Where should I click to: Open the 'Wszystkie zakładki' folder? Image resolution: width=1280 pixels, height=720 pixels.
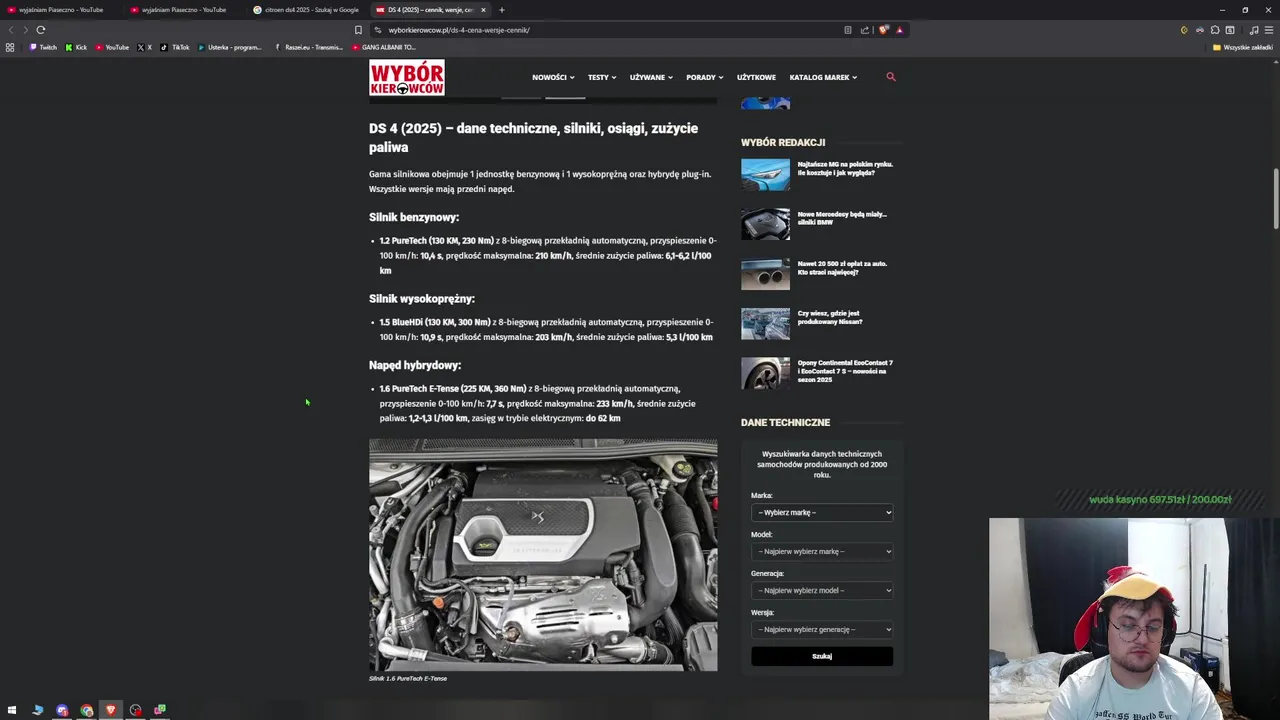[x=1242, y=47]
